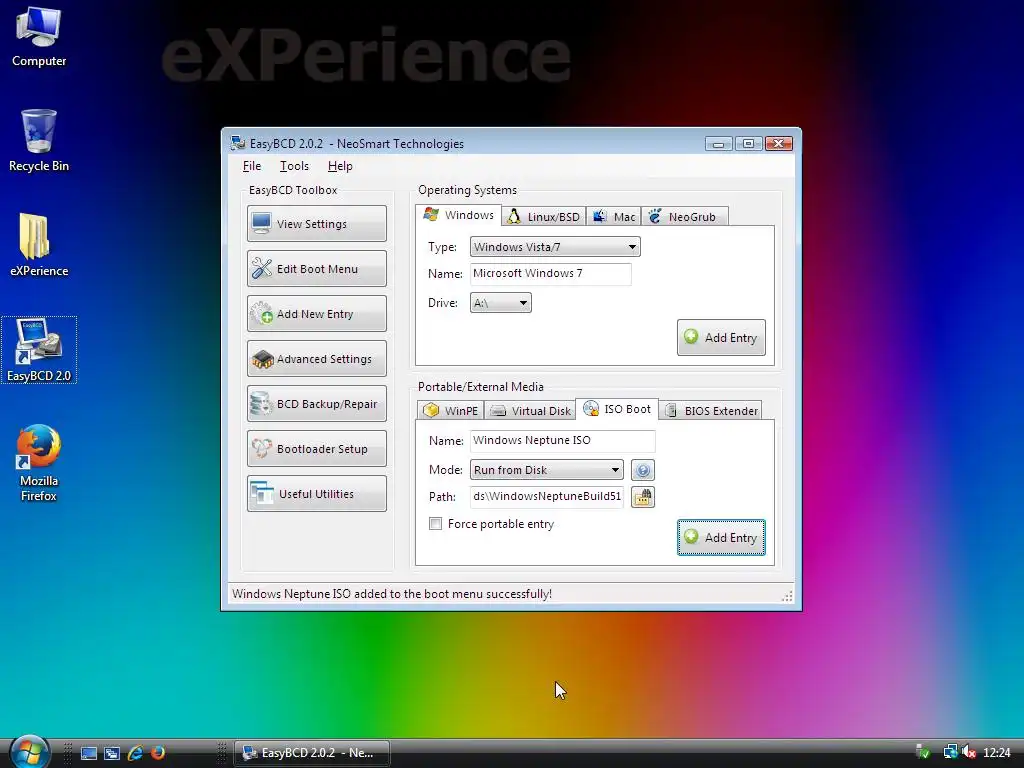Select the Recycle Bin desktop icon
The height and width of the screenshot is (768, 1024).
[x=39, y=141]
